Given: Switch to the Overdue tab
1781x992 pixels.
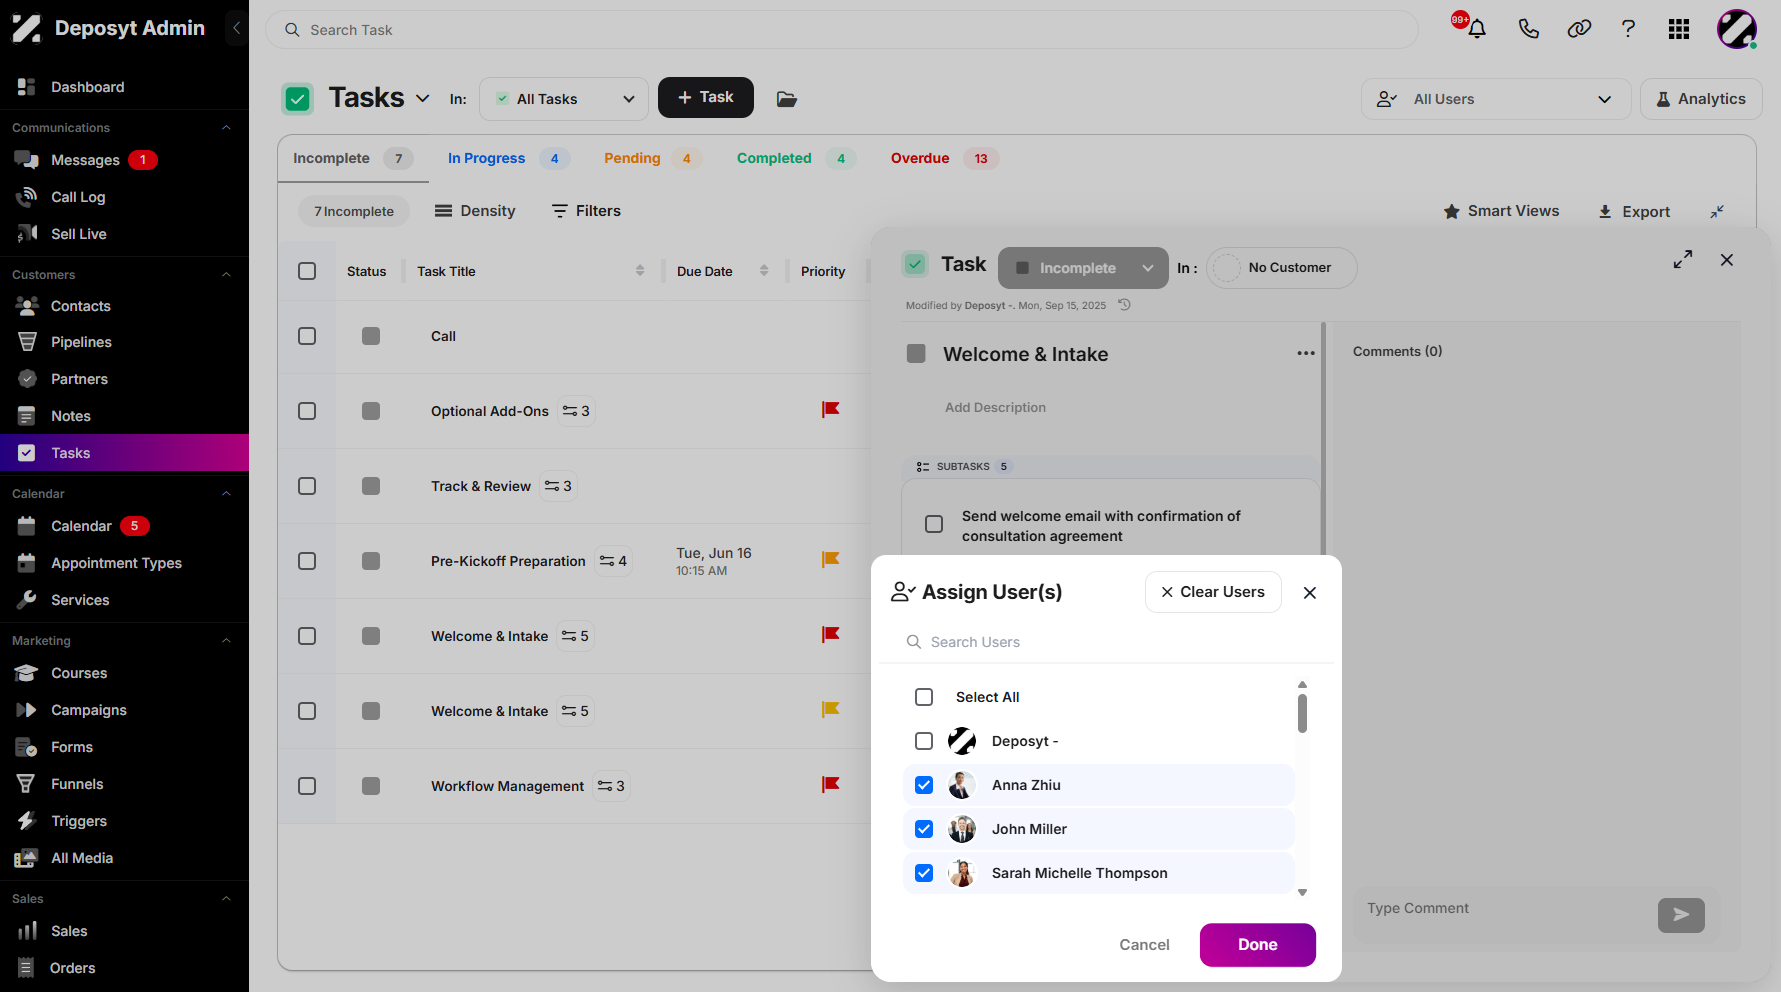Looking at the screenshot, I should tap(944, 158).
